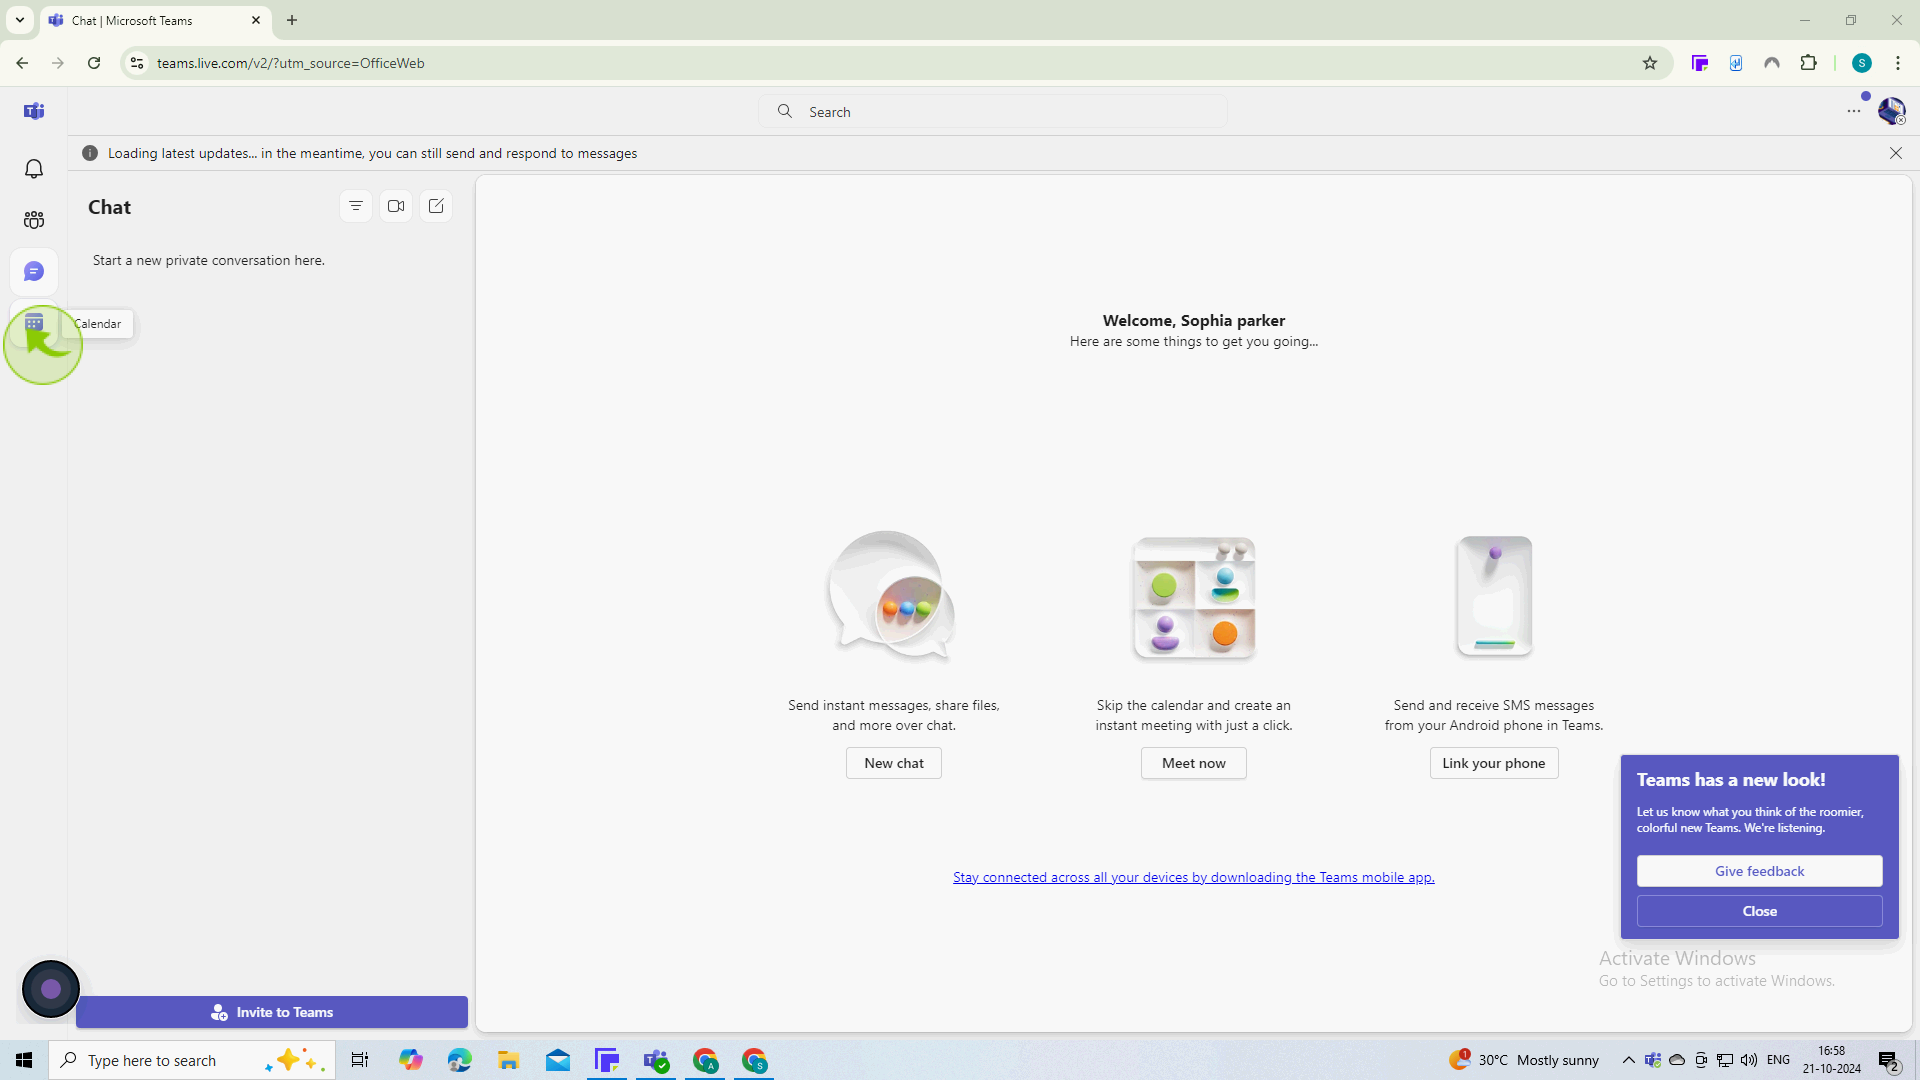This screenshot has width=1920, height=1080.
Task: Select the Chat | Microsoft Teams tab
Action: coord(156,20)
